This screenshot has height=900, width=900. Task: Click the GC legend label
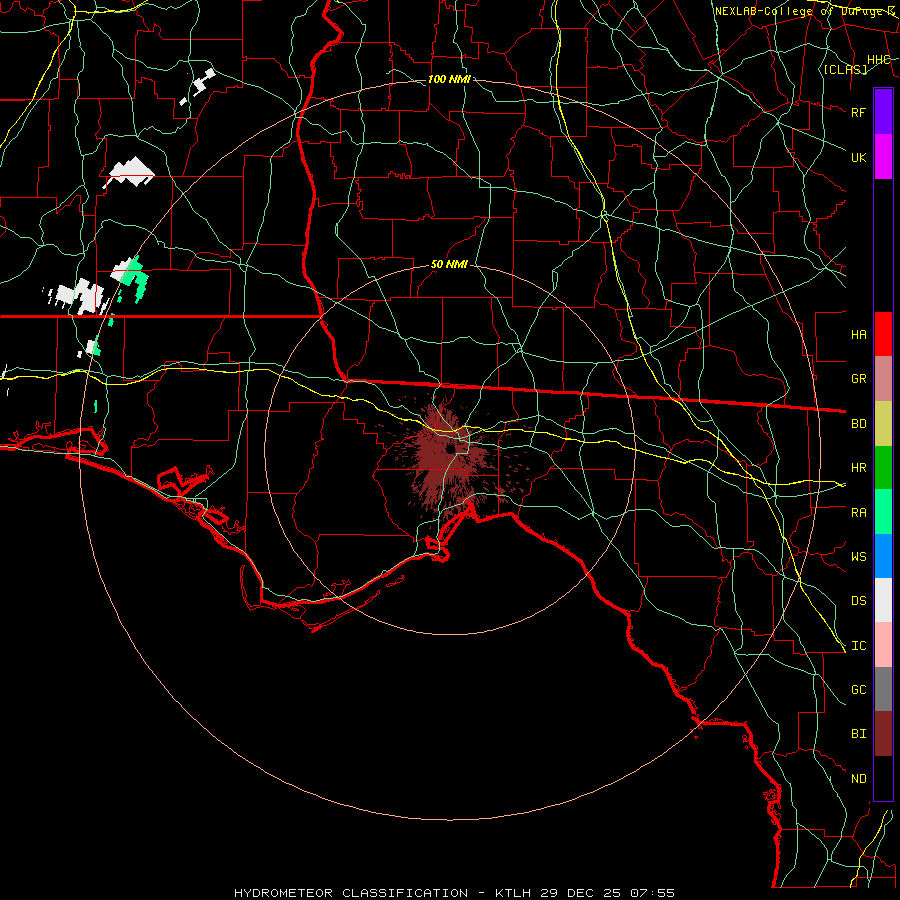pos(859,690)
